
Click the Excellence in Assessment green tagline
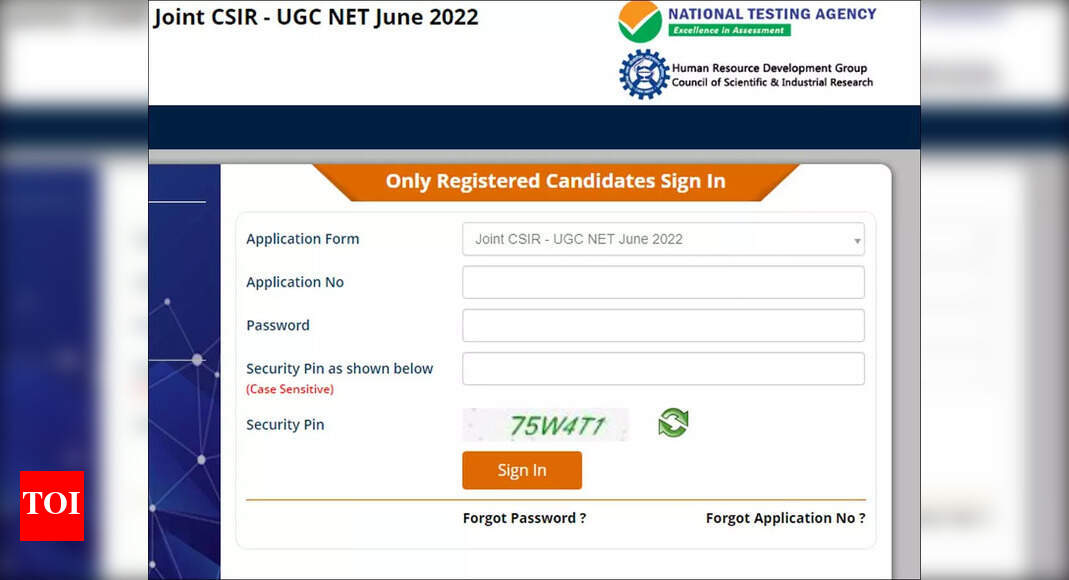tap(729, 30)
